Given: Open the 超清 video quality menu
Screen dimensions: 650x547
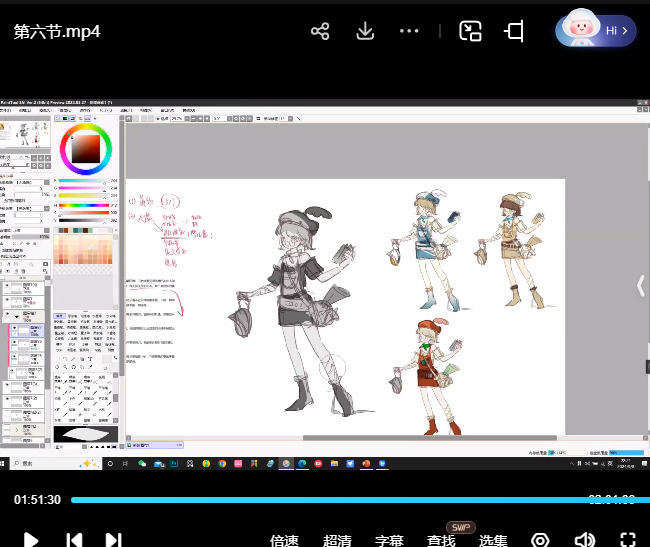Looking at the screenshot, I should pyautogui.click(x=337, y=540).
